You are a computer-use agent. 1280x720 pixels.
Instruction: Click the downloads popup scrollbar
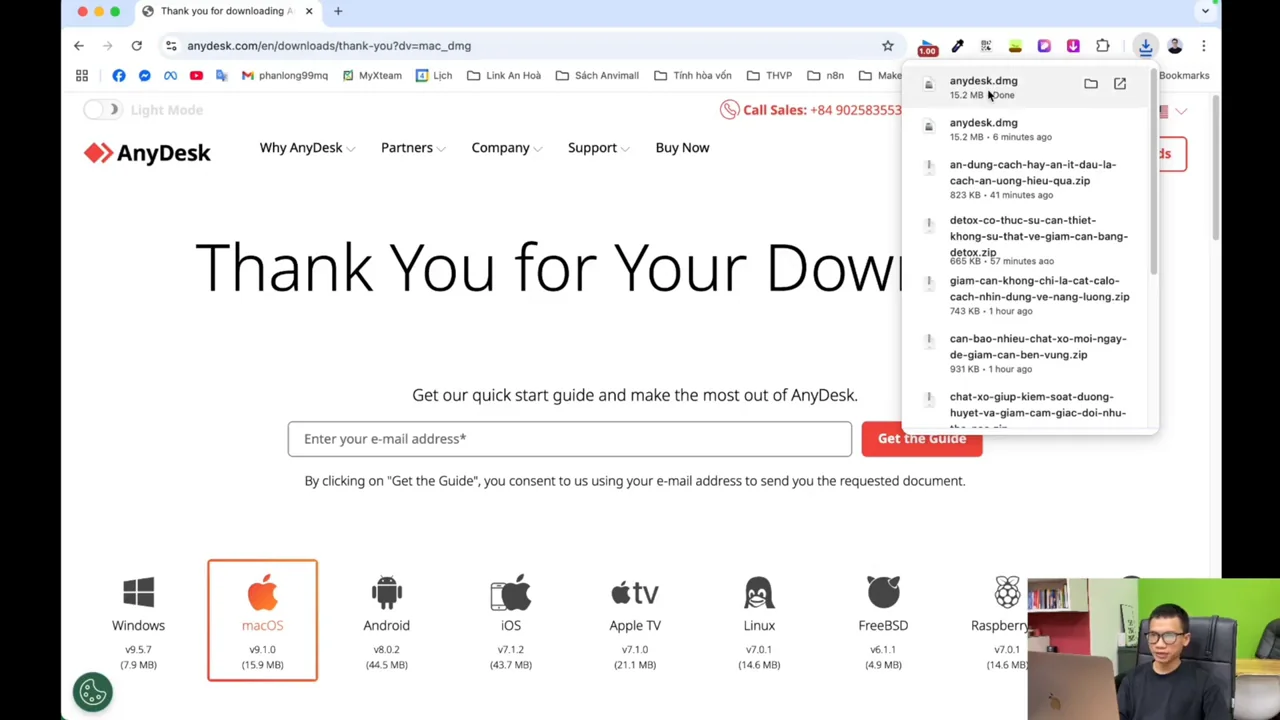tap(1154, 172)
